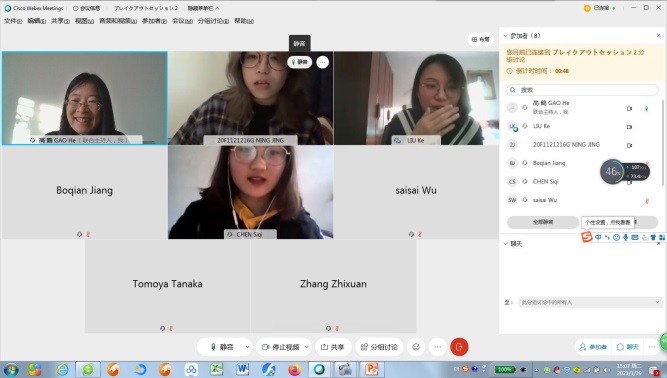
Task: Click the Share button in the toolbar
Action: tap(332, 347)
